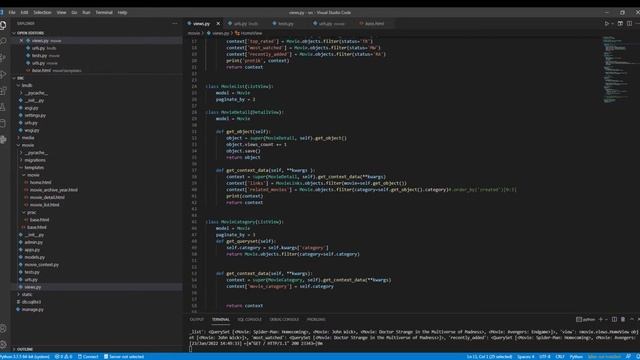640x360 pixels.
Task: Open the File menu
Action: (x=12, y=13)
